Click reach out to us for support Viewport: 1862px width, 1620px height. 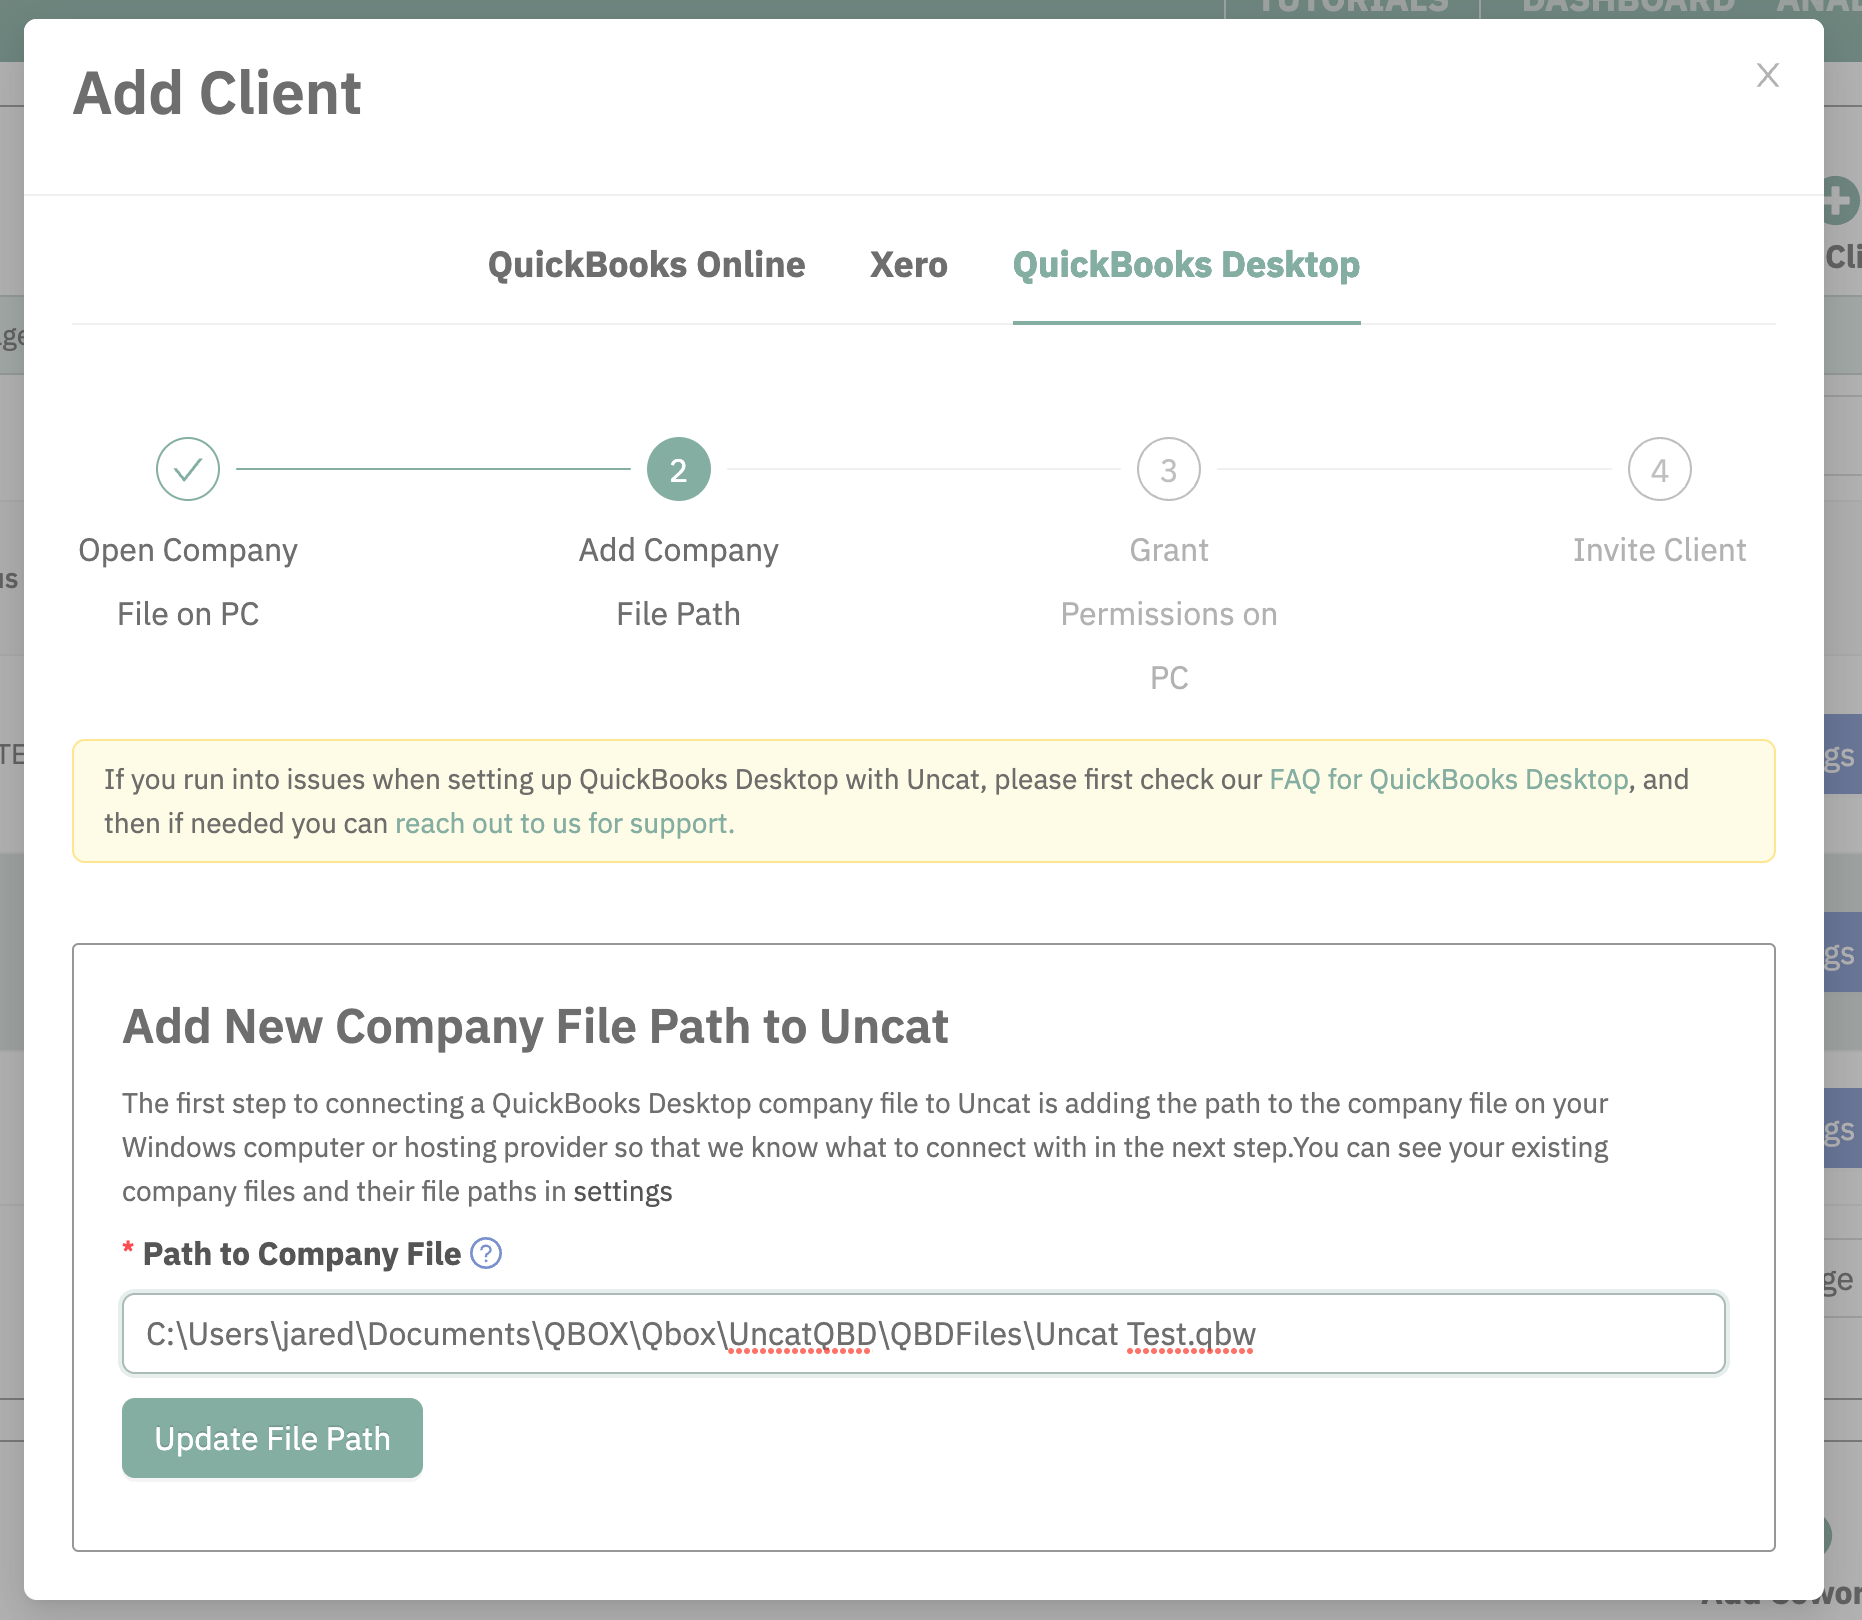pos(565,823)
